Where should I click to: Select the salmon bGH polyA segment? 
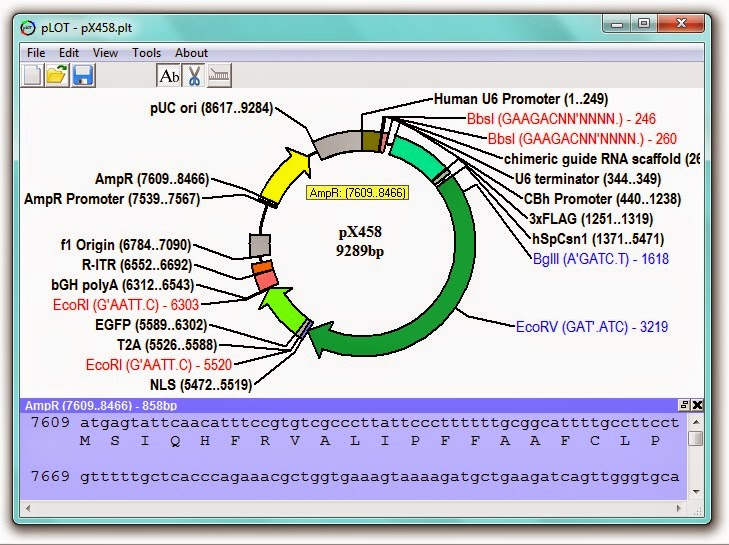click(x=266, y=281)
